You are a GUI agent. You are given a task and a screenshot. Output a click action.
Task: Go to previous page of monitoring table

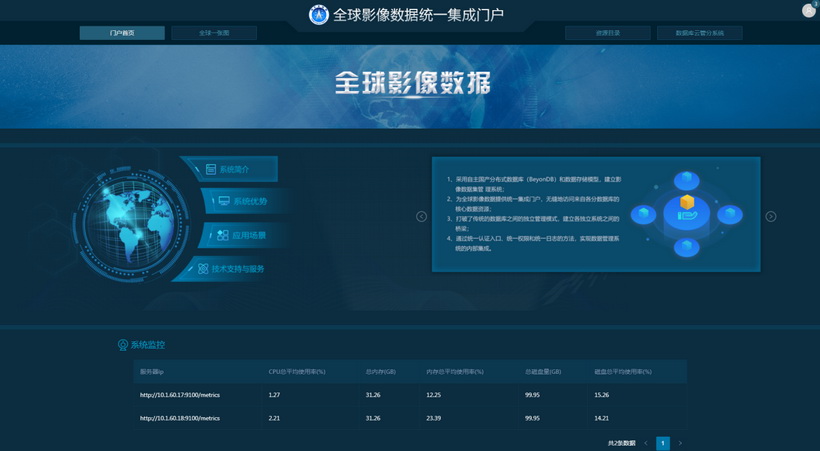[646, 442]
